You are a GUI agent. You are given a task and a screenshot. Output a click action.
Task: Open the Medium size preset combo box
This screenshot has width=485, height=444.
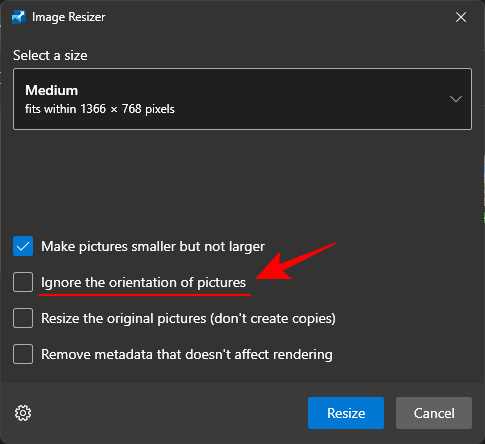[x=242, y=99]
